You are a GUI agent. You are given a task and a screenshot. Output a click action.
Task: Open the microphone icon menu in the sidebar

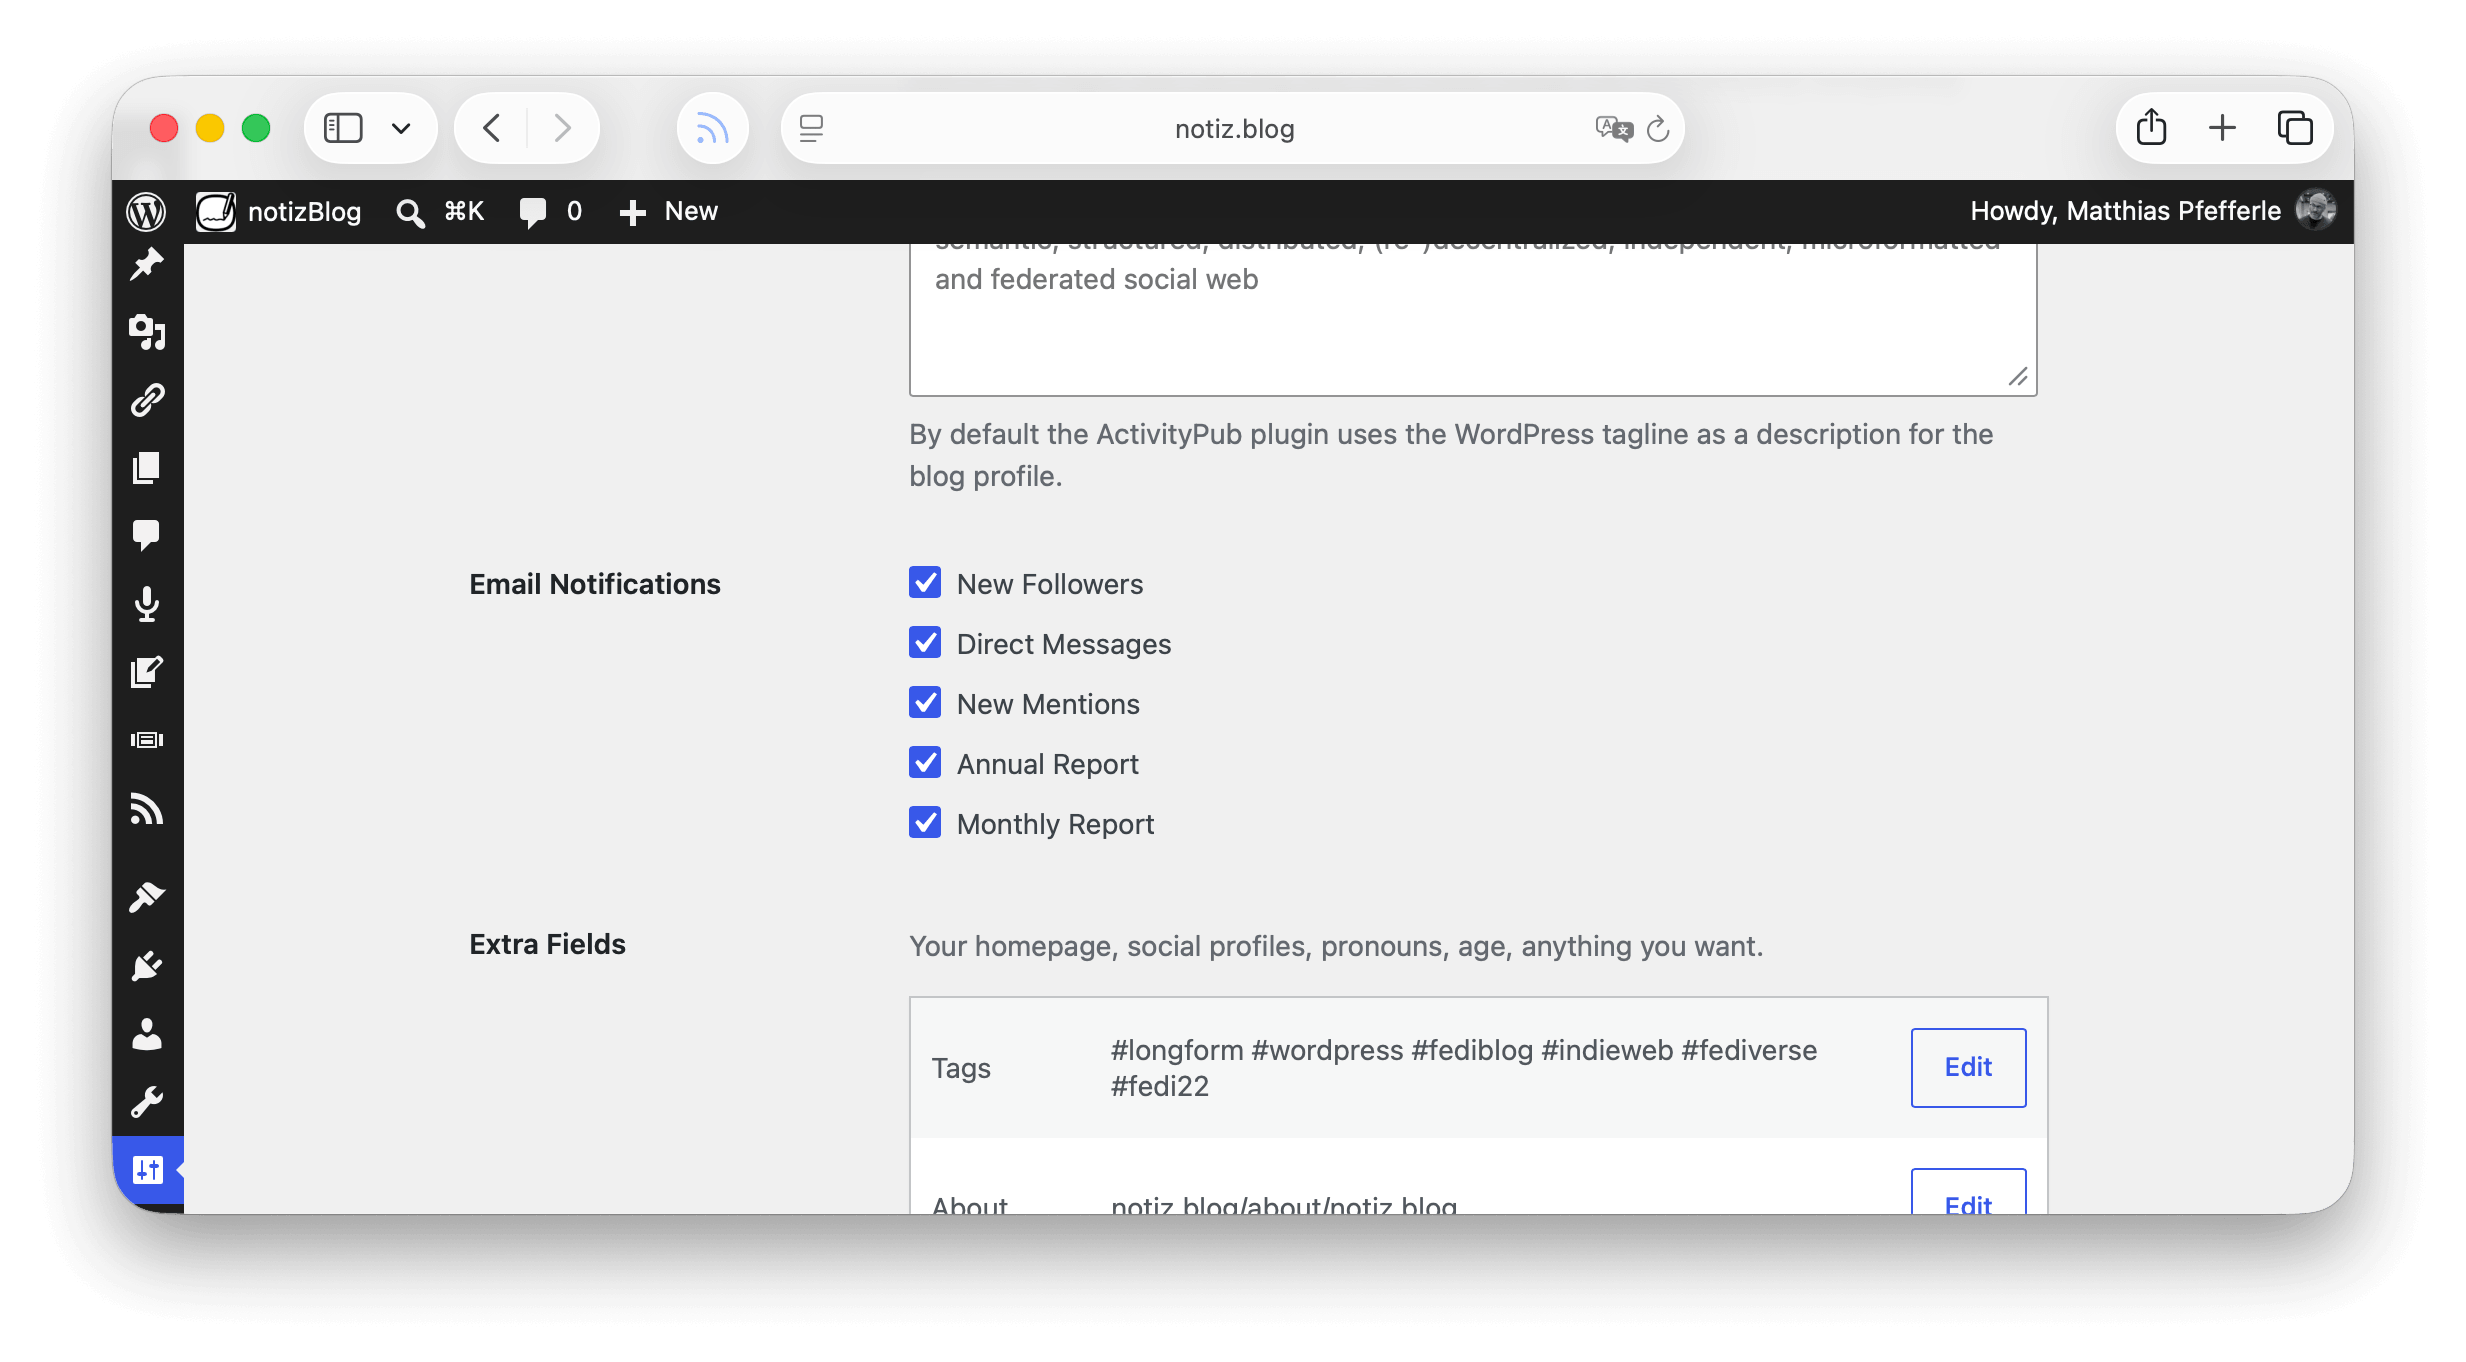click(147, 604)
